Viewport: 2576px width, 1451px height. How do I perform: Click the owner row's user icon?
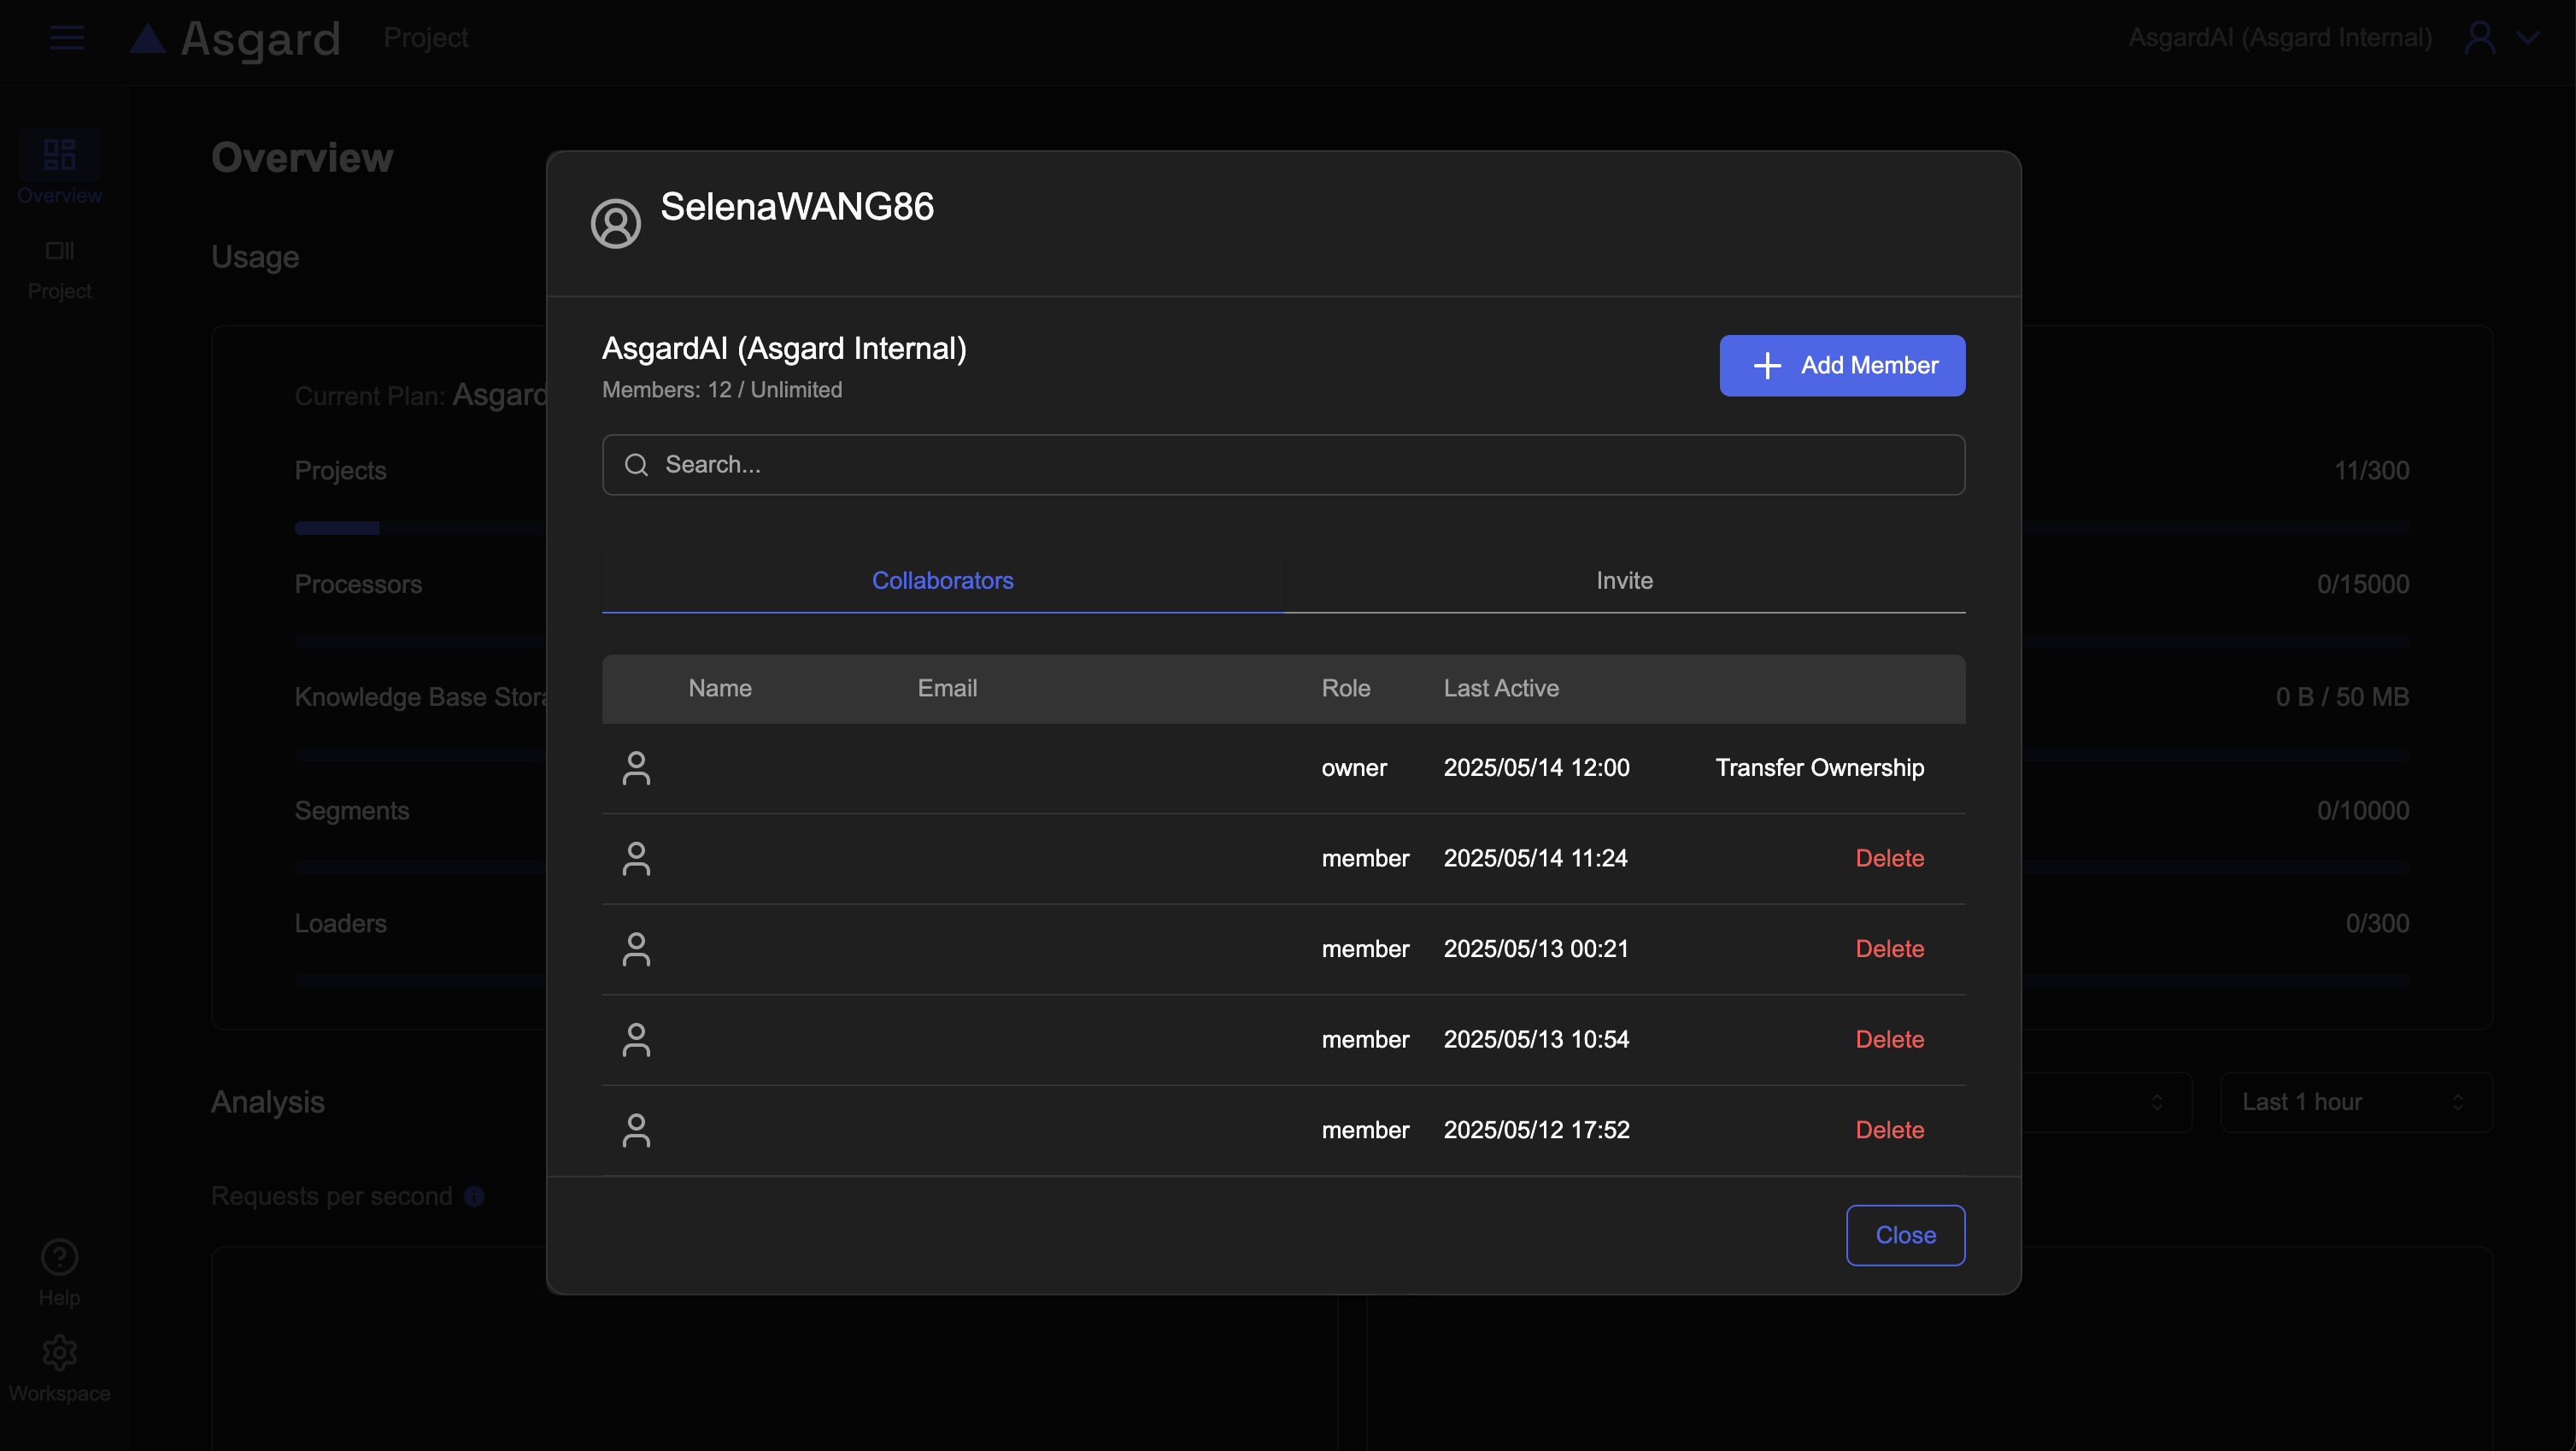[636, 768]
